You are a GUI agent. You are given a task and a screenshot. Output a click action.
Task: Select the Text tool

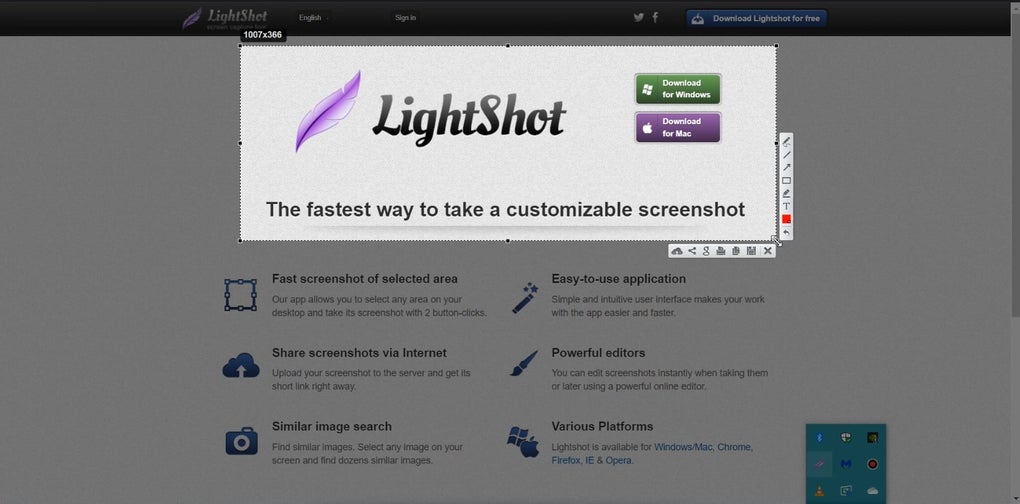[786, 206]
